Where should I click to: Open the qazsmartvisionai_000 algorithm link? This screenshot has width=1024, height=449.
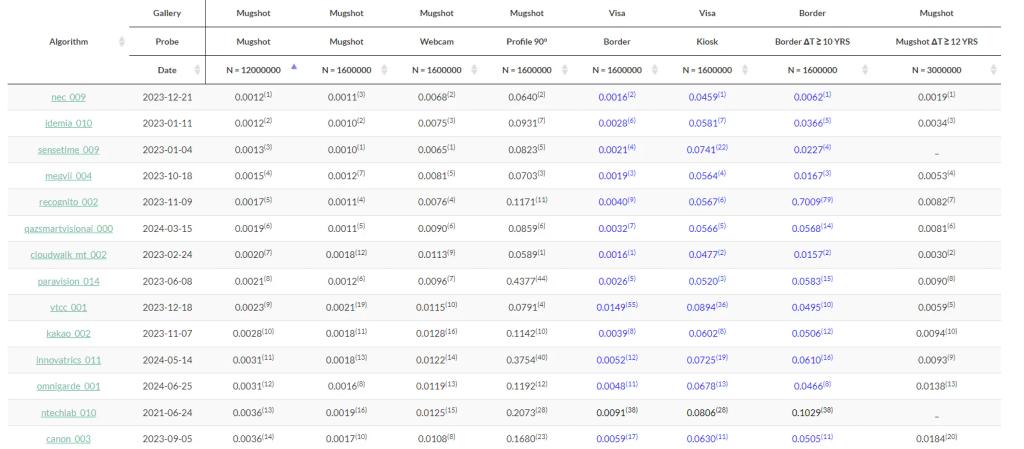pyautogui.click(x=69, y=228)
